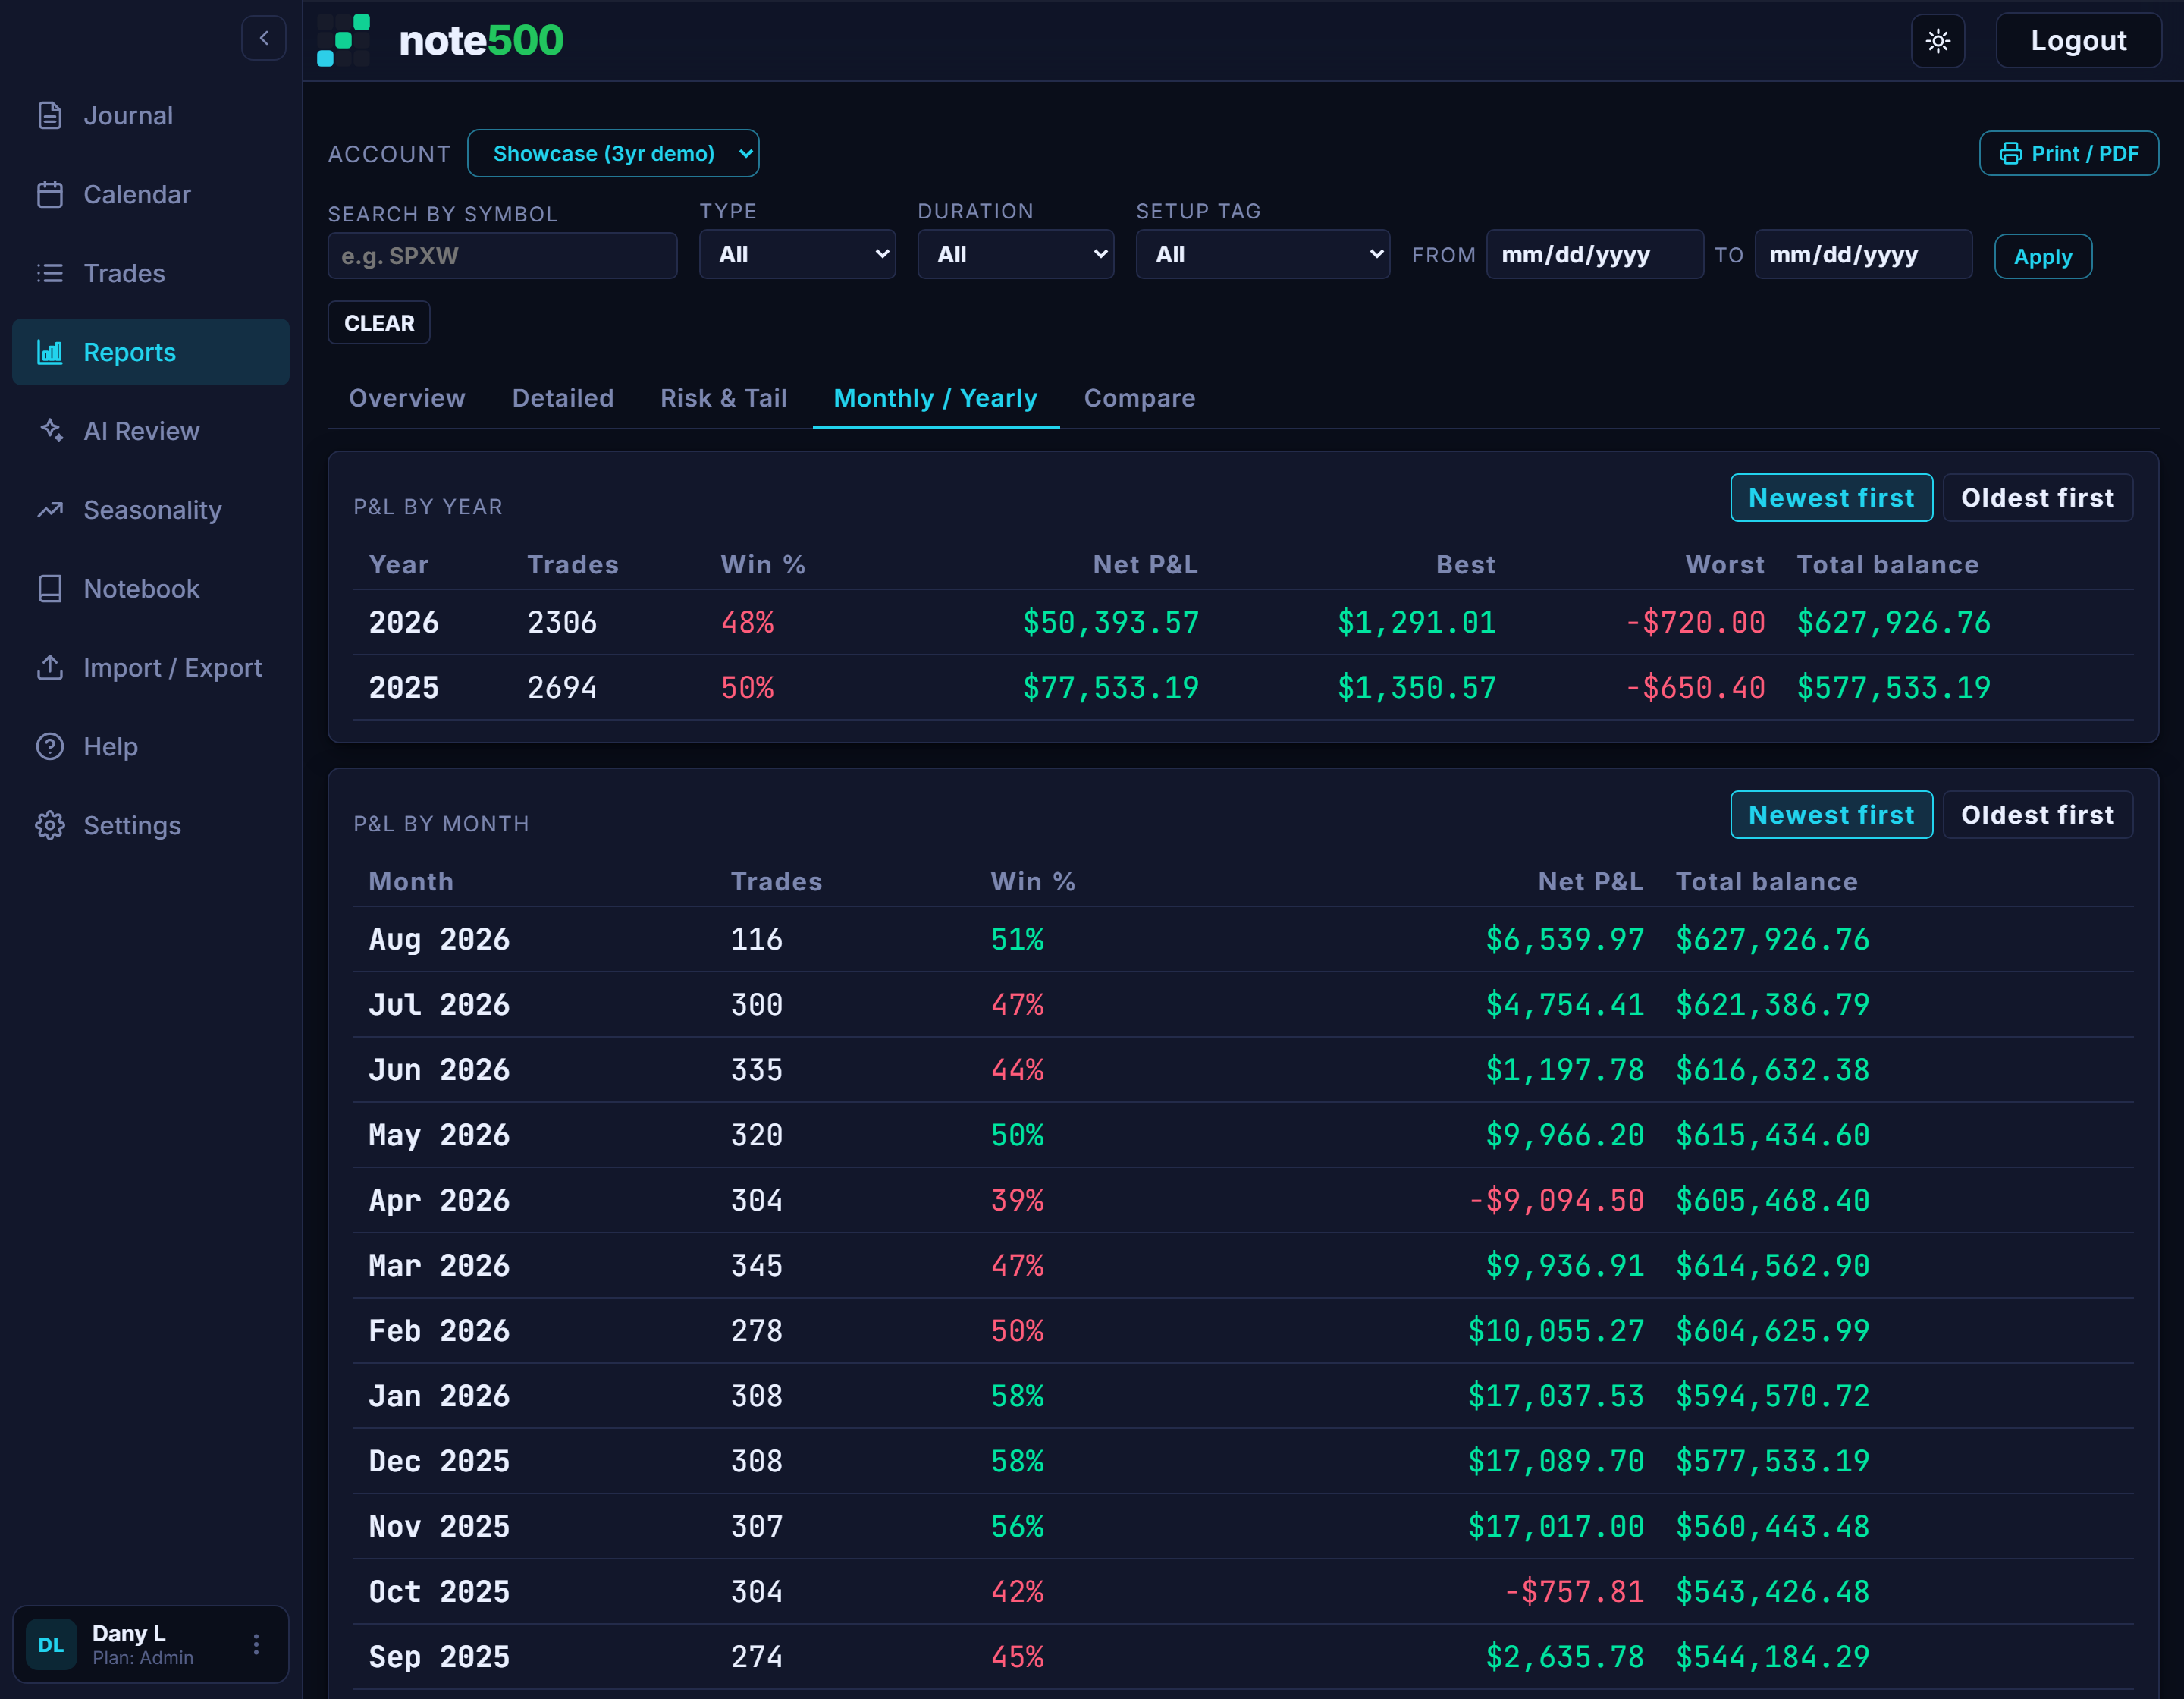Open AI Review from the sidebar
Screen dimensions: 2184x1699
click(x=151, y=431)
